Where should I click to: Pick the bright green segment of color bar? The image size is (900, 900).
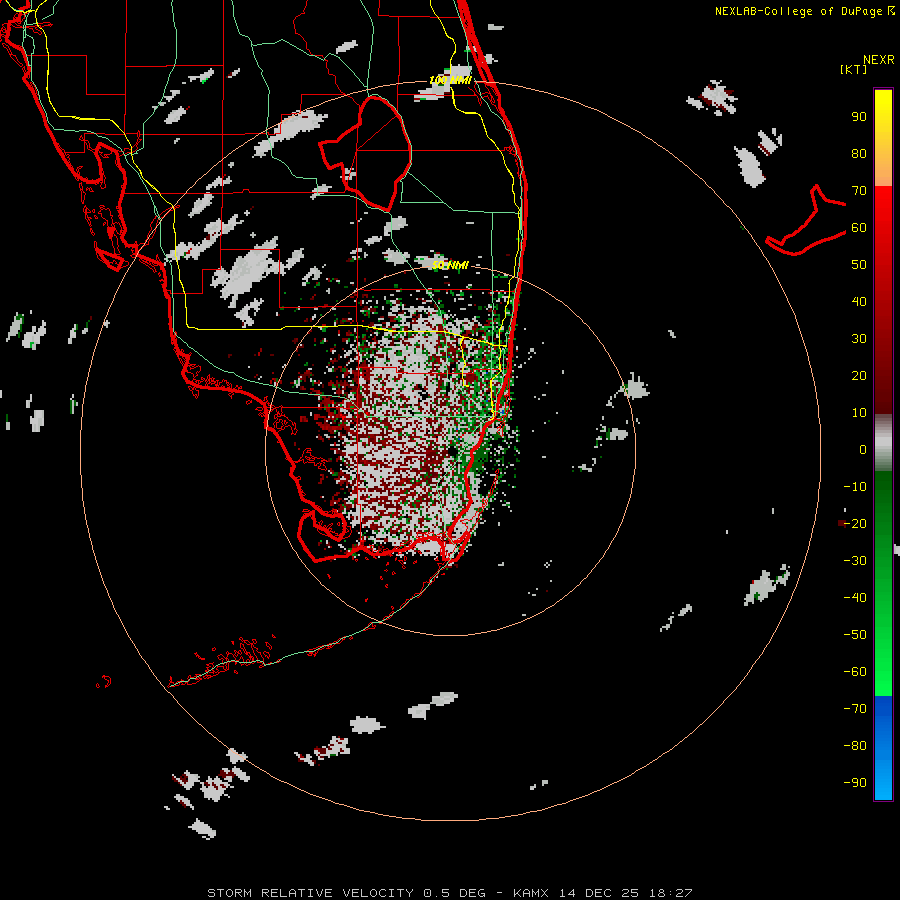tap(883, 649)
